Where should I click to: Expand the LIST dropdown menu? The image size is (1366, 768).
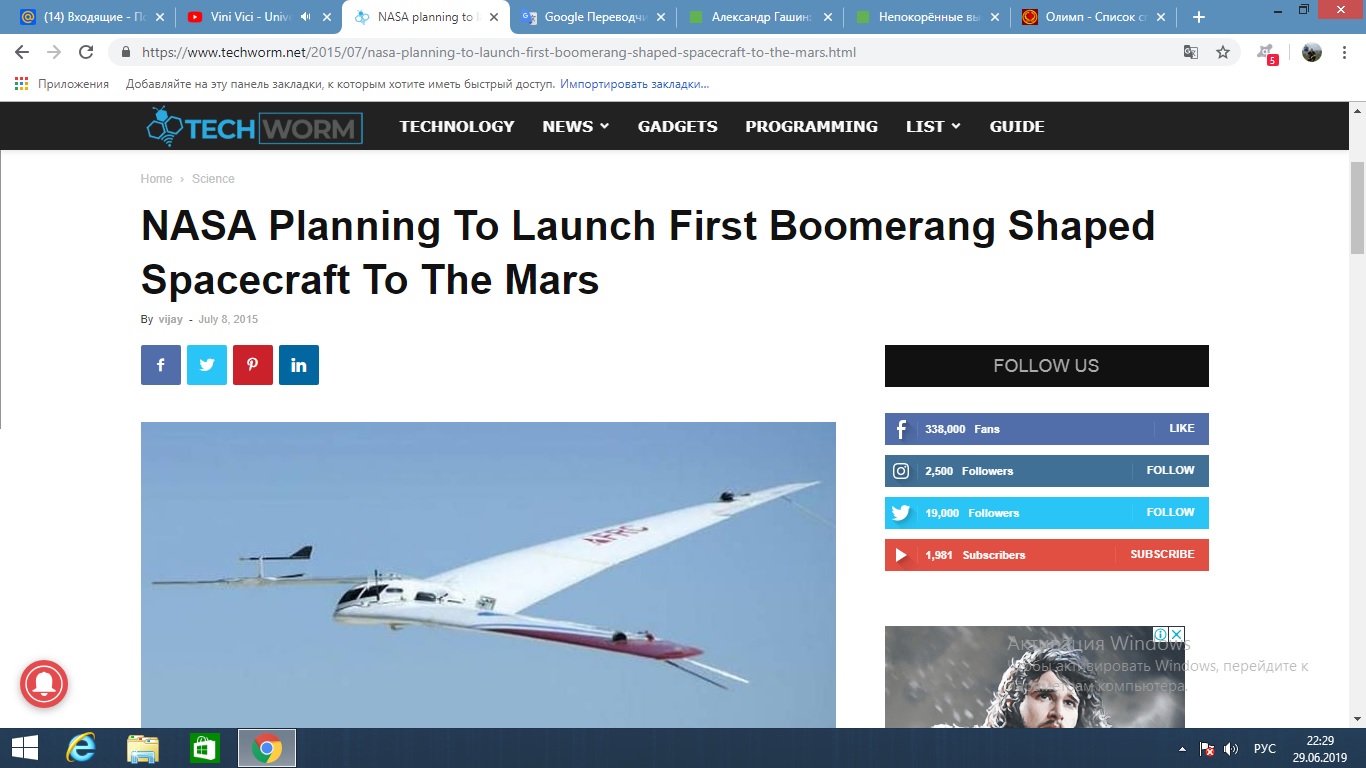coord(933,126)
